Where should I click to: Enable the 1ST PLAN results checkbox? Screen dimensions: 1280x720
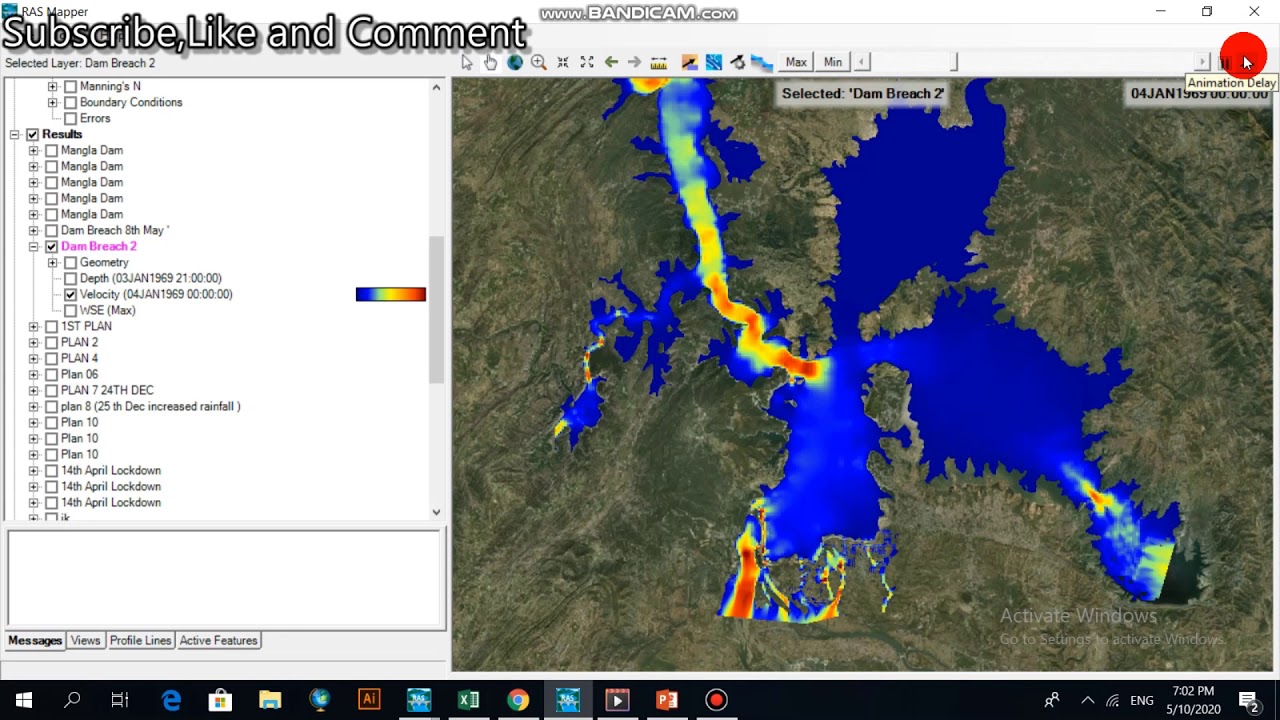pos(51,326)
